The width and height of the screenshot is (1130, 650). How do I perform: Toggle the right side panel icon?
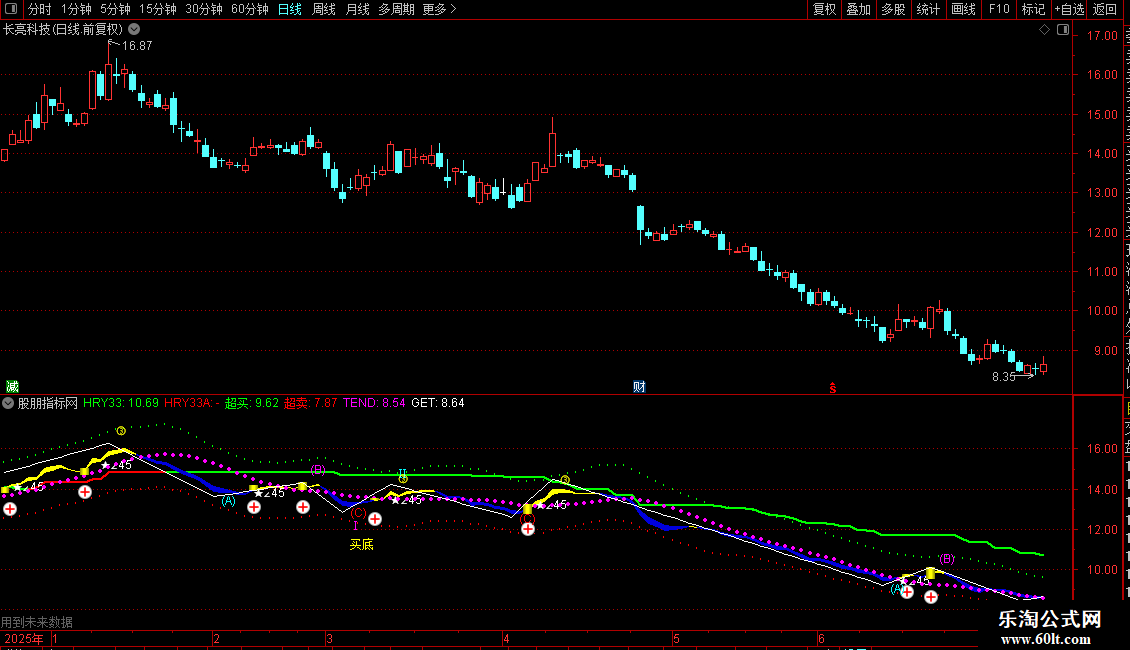(1063, 30)
